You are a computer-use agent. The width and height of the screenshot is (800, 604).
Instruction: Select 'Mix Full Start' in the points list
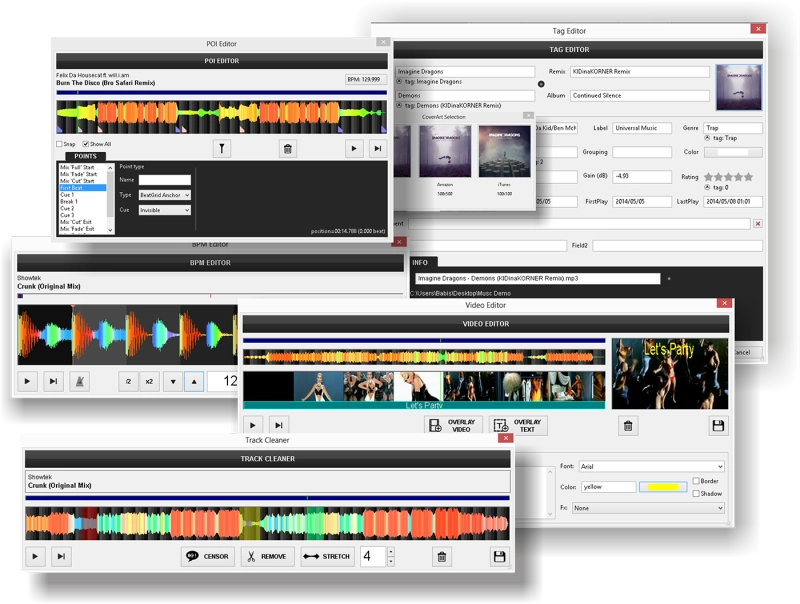point(83,167)
